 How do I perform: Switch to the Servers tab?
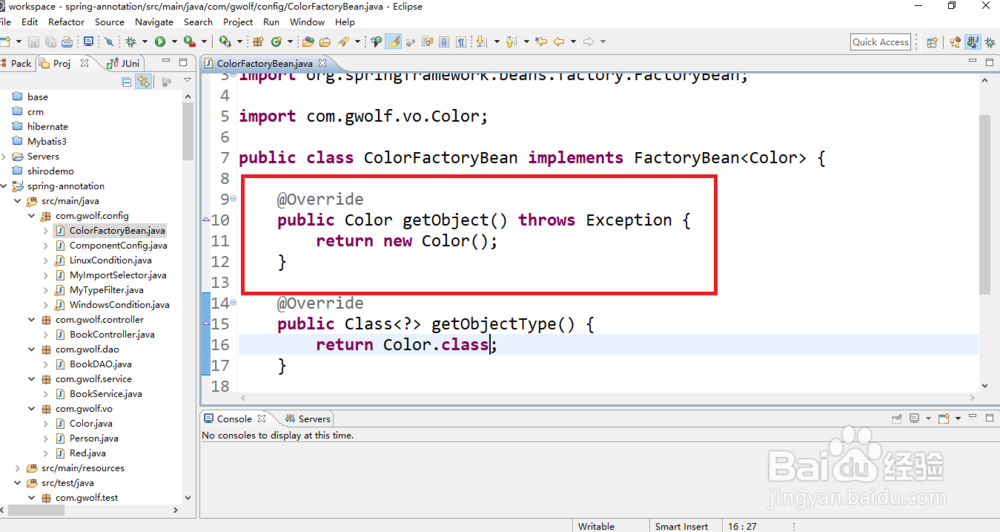[x=308, y=419]
